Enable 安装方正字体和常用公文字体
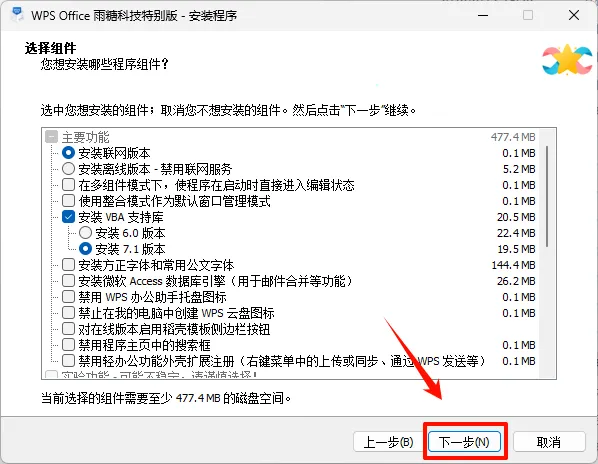The height and width of the screenshot is (464, 598). click(68, 265)
